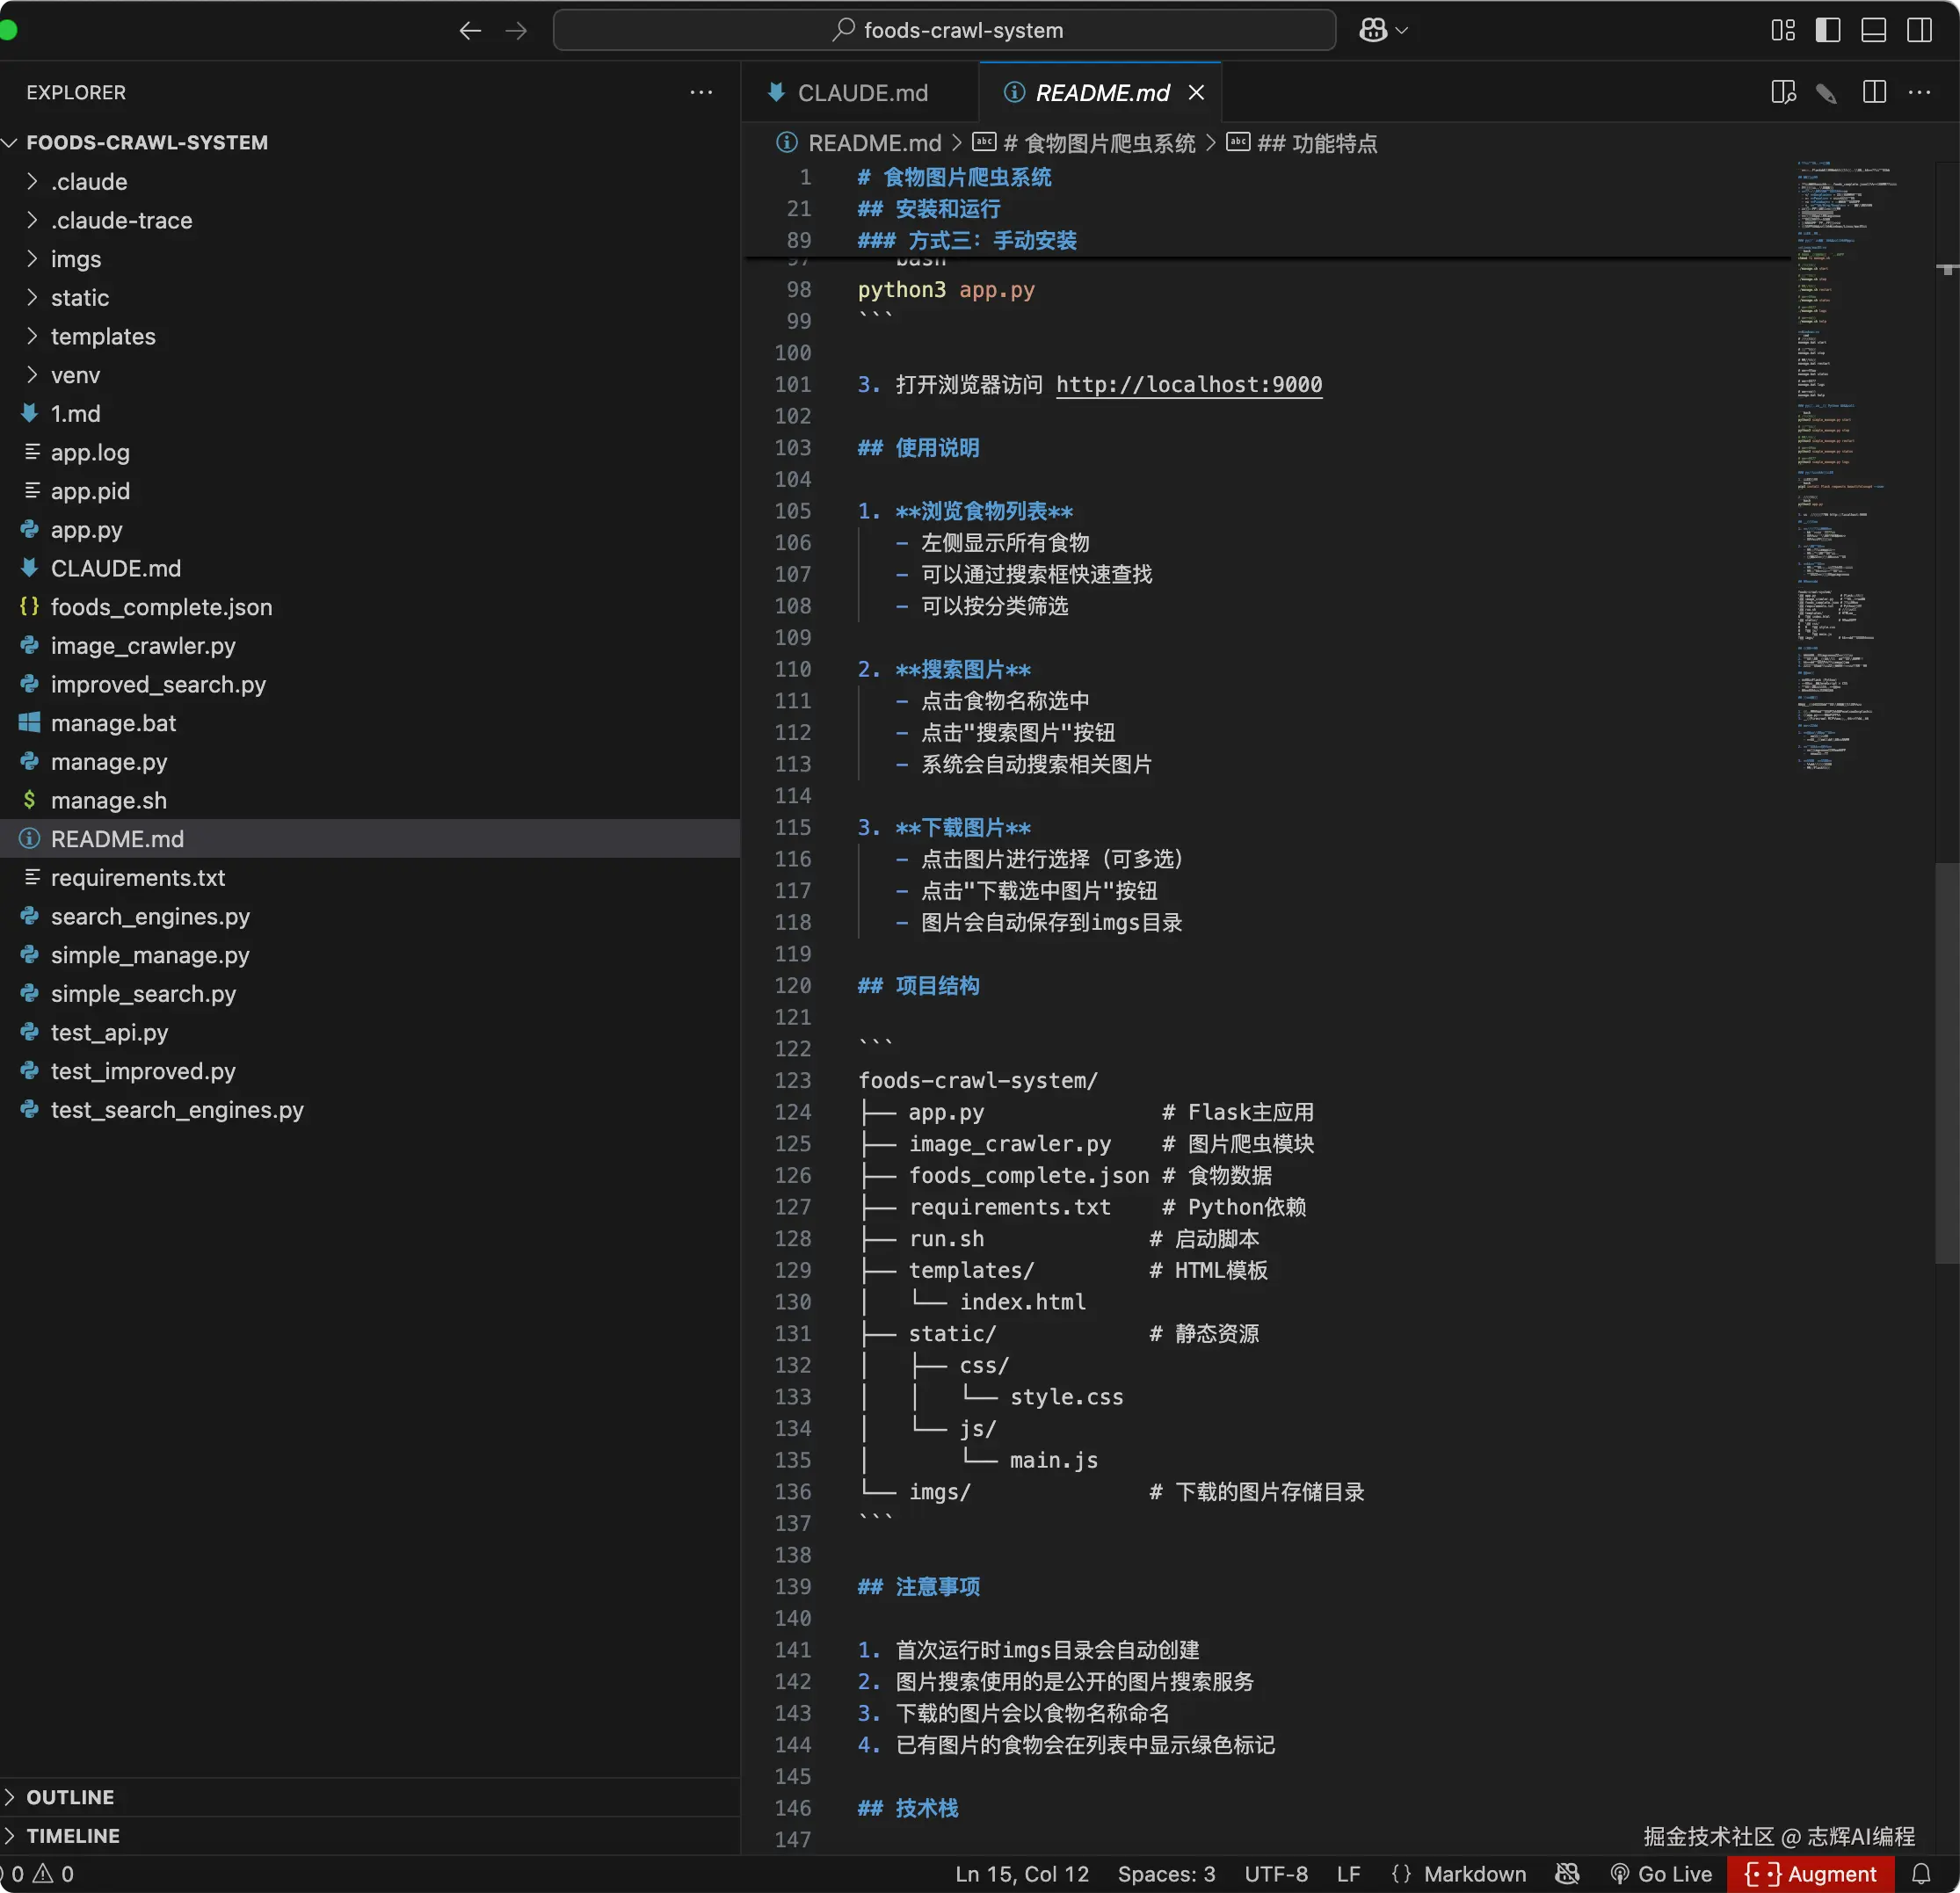Screen dimensions: 1960x1893
Task: Expand the templates folder
Action: click(103, 336)
